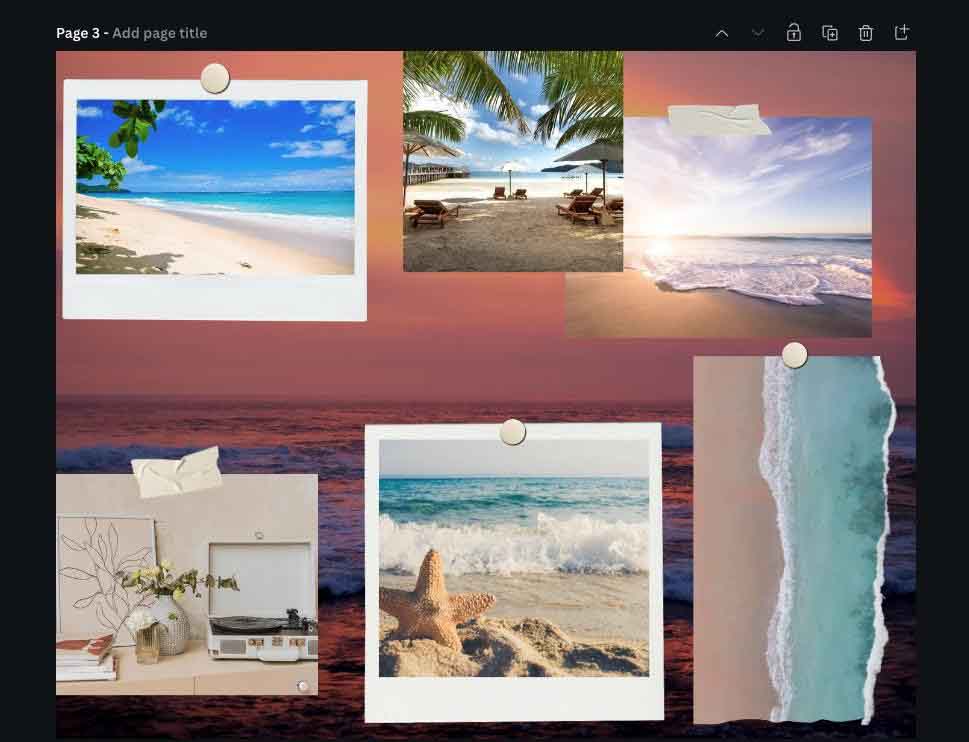Delete Page 3 with the trash icon
The image size is (969, 742).
pyautogui.click(x=866, y=33)
